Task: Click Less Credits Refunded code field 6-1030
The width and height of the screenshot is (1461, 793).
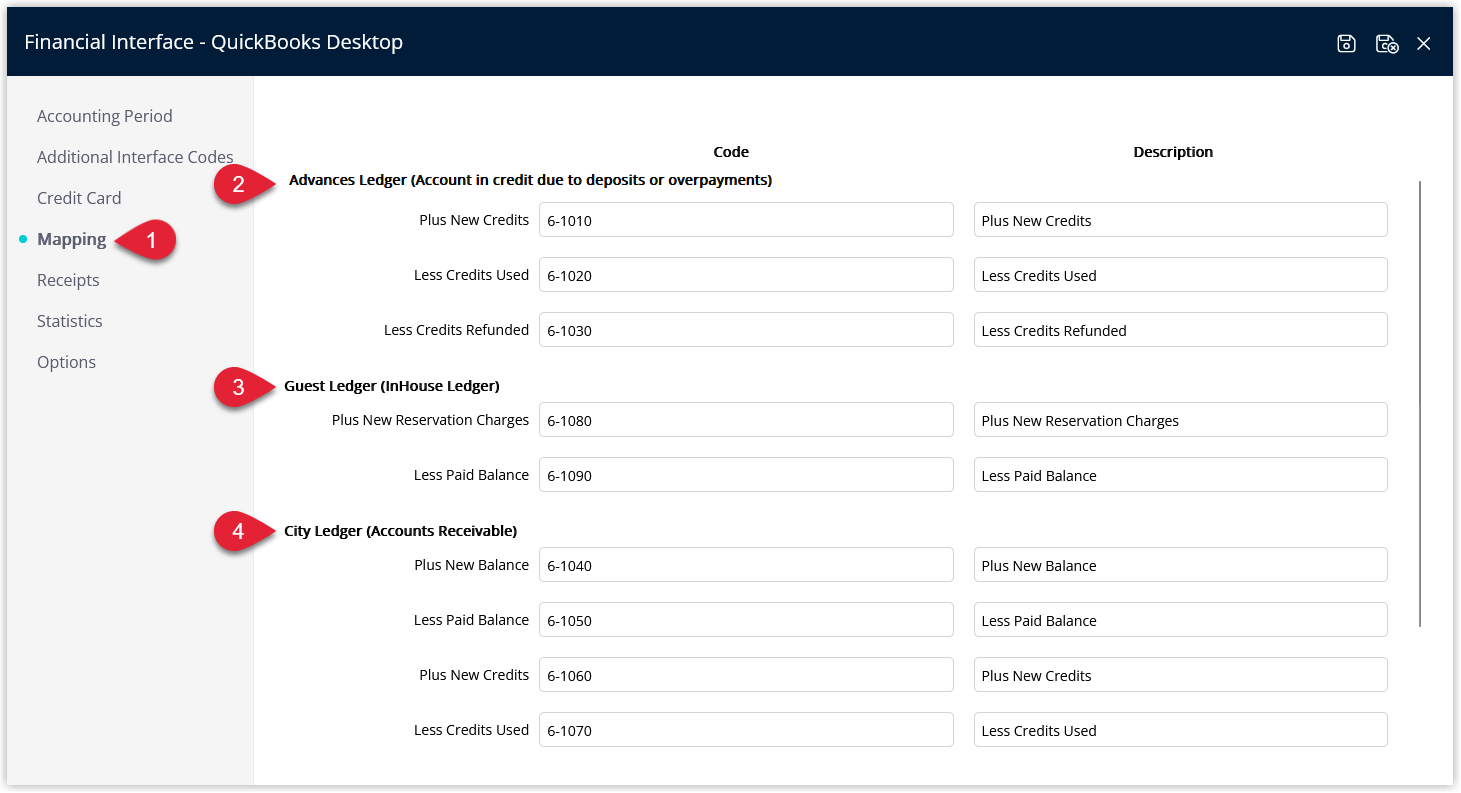Action: click(x=746, y=330)
